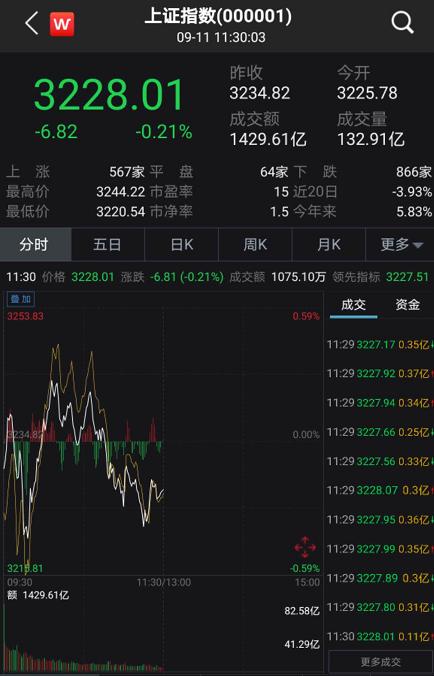Select trade row 11:29 3227.17
The width and height of the screenshot is (434, 676).
(379, 344)
